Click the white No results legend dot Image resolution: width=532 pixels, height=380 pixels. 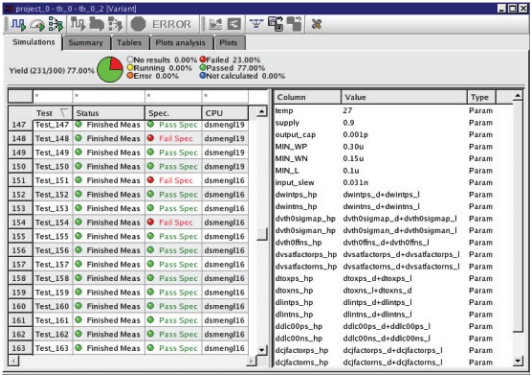130,59
